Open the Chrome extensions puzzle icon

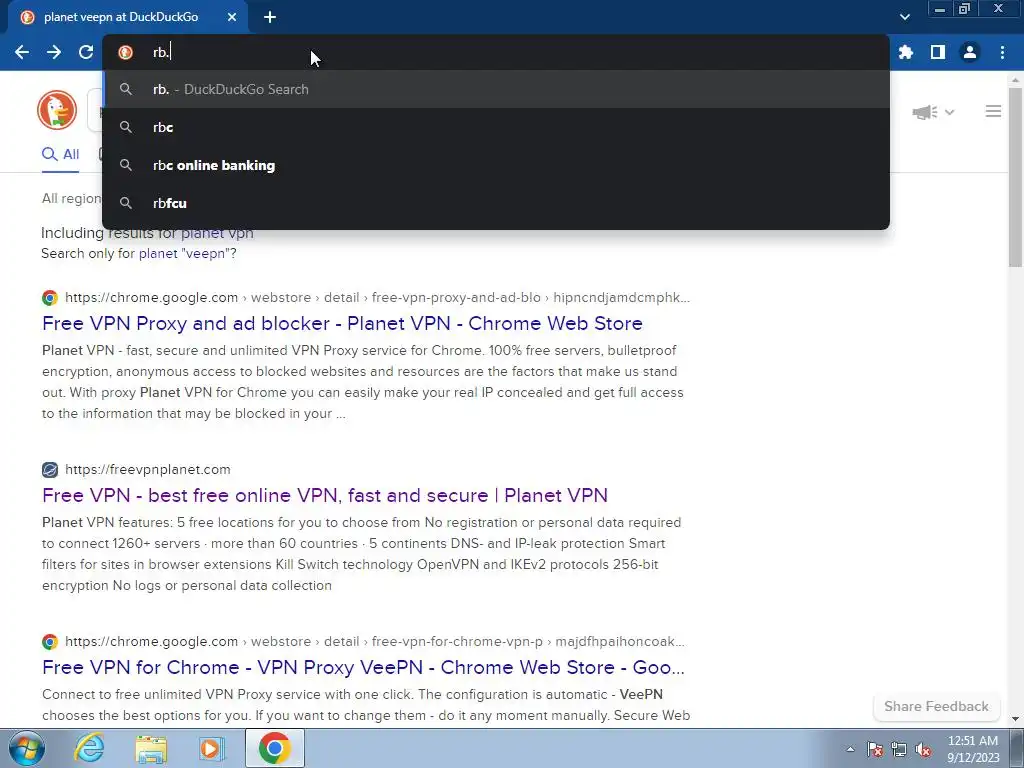pyautogui.click(x=906, y=52)
